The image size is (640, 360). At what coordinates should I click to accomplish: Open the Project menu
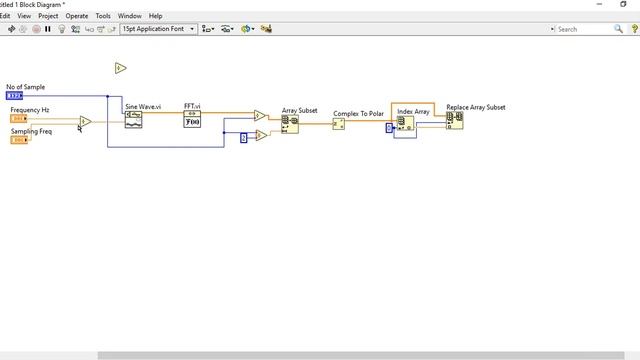point(48,16)
